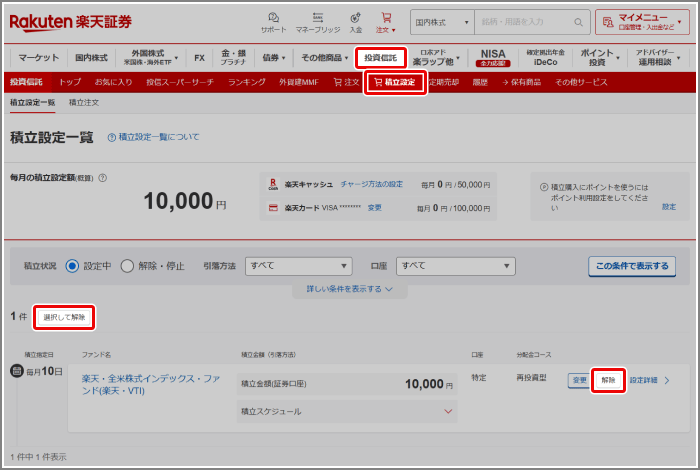Open the お気に入り submenu item
Screen dimensions: 700x470
[x=113, y=82]
